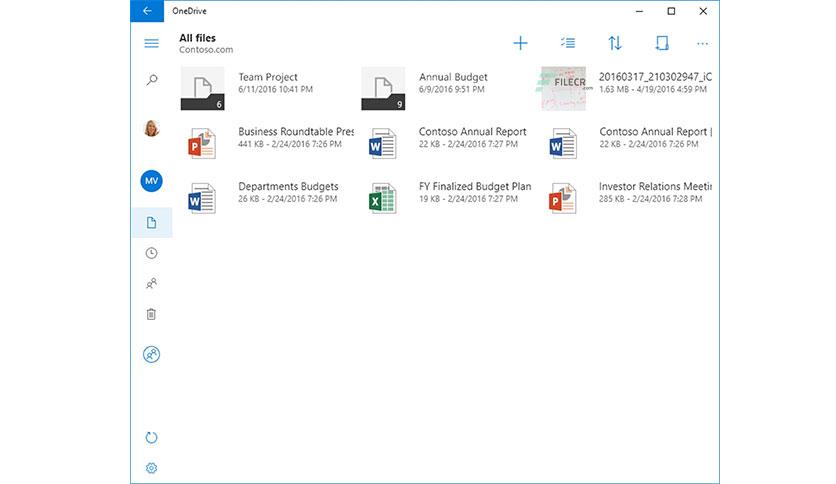
Task: Open the Shared people sidebar icon
Action: point(151,283)
